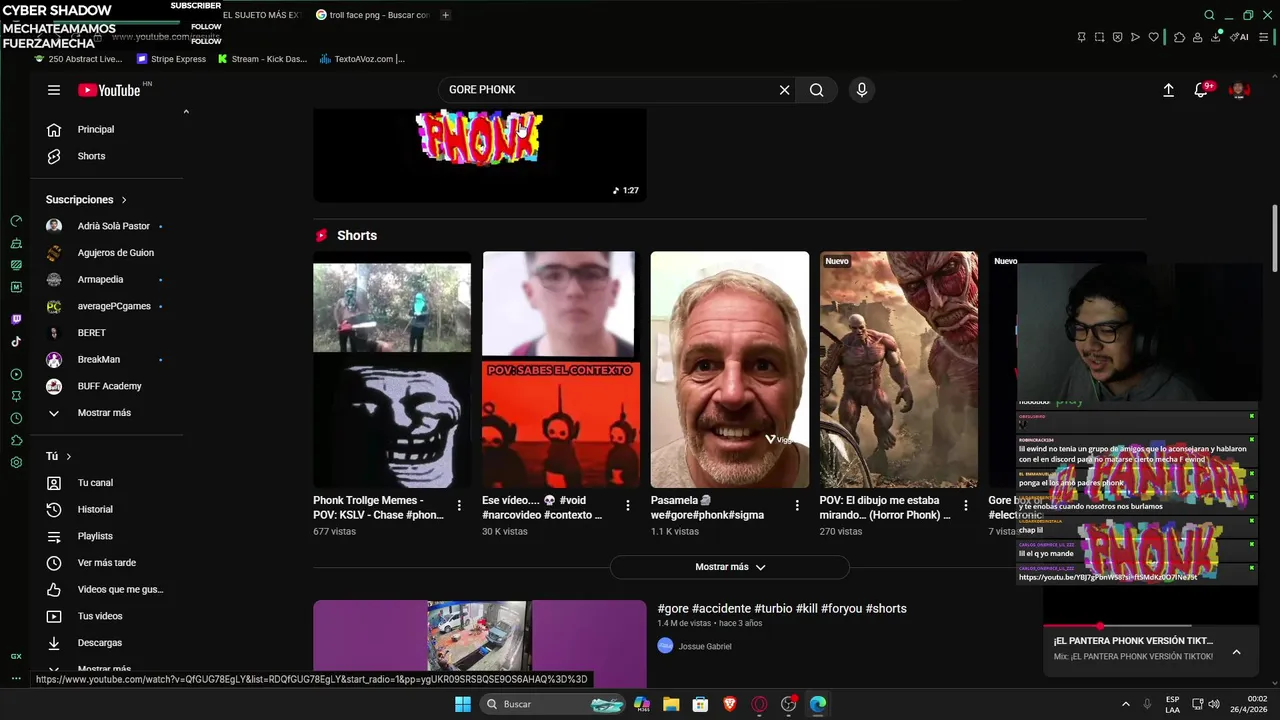Screen dimensions: 1280x720
Task: Open the YouTube hamburger guide menu
Action: 54,90
